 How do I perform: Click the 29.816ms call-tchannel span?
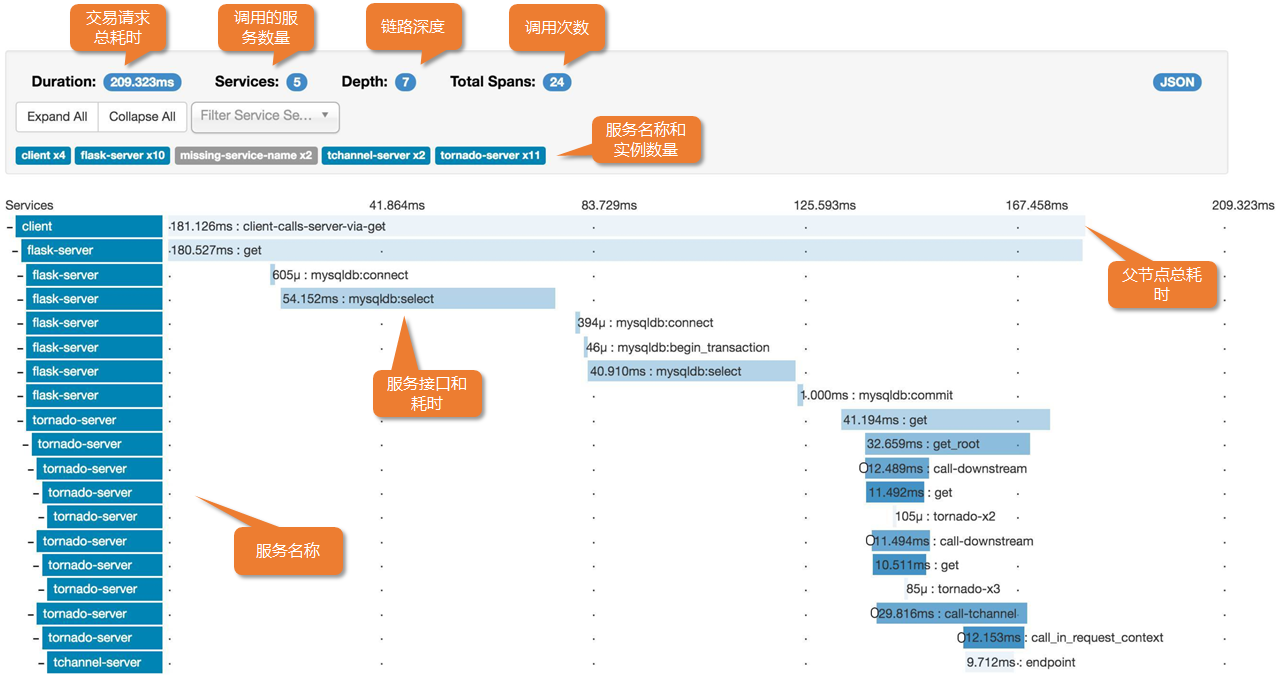pos(951,614)
